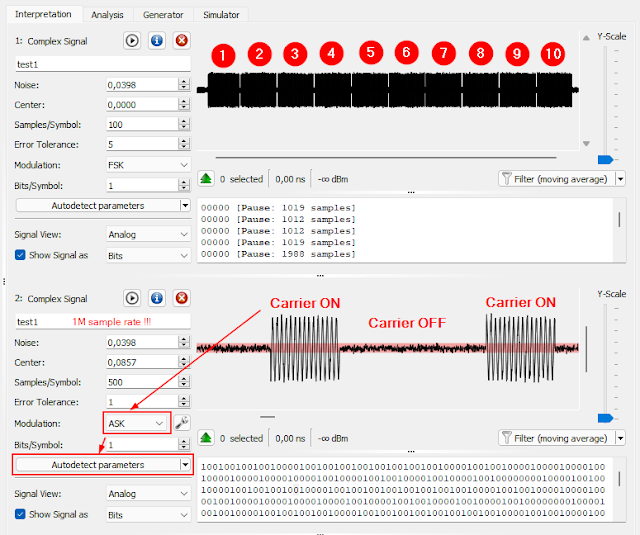
Task: Click scroll-down triangle beside signal 1 waveform
Action: pyautogui.click(x=586, y=143)
